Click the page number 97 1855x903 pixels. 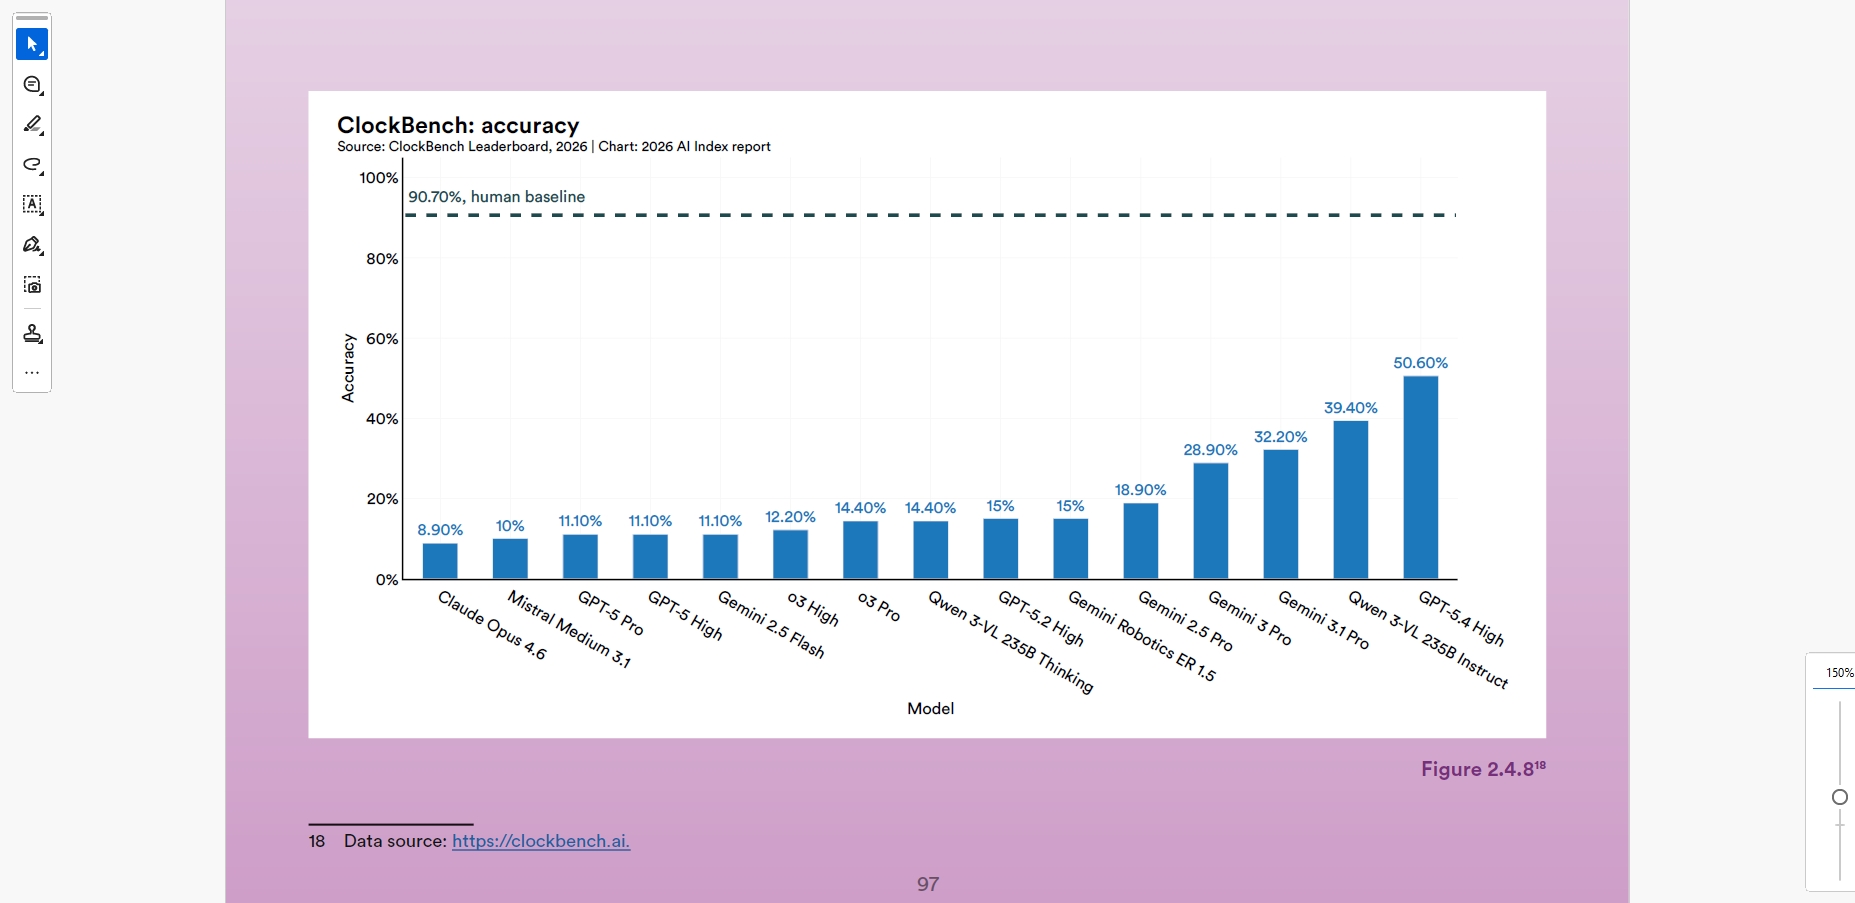coord(927,884)
